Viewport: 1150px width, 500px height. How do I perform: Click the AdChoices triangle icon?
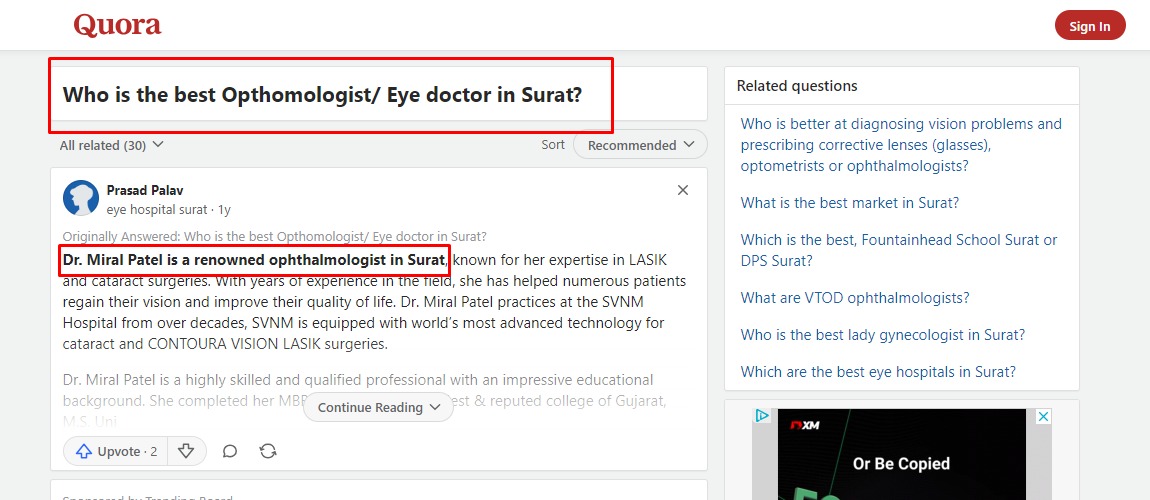(x=762, y=416)
